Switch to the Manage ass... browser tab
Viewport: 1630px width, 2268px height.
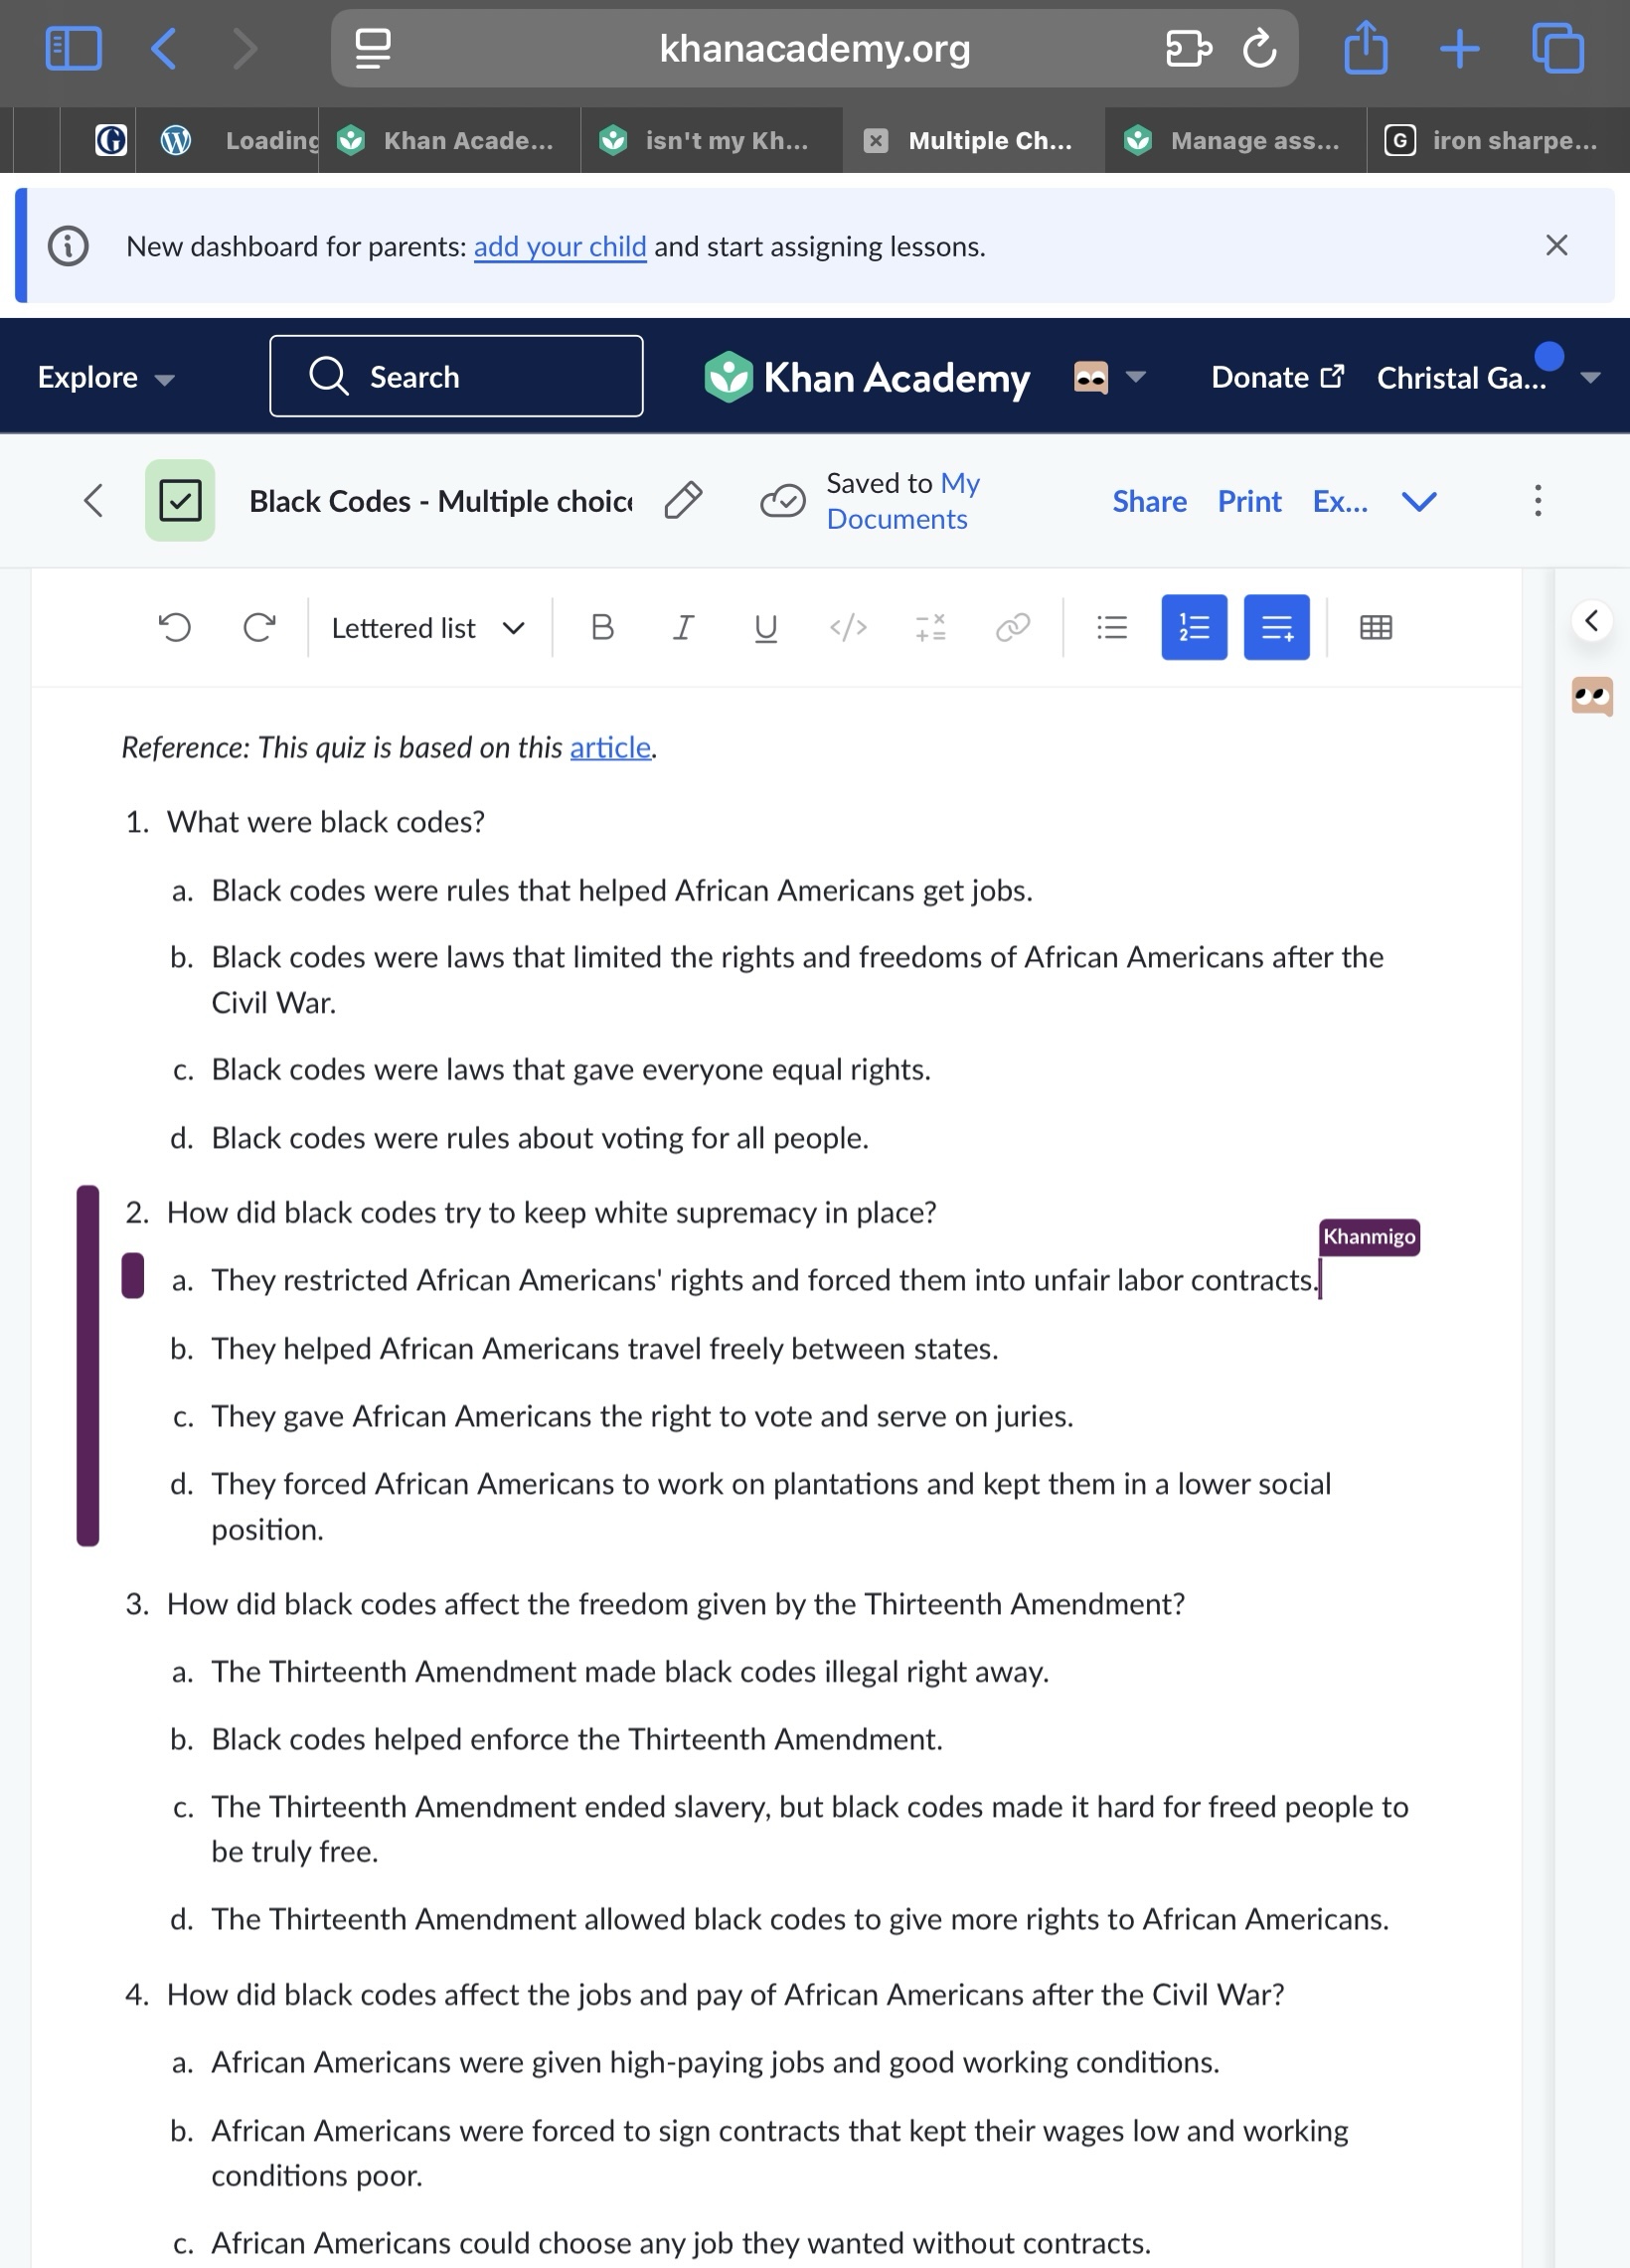click(x=1235, y=140)
